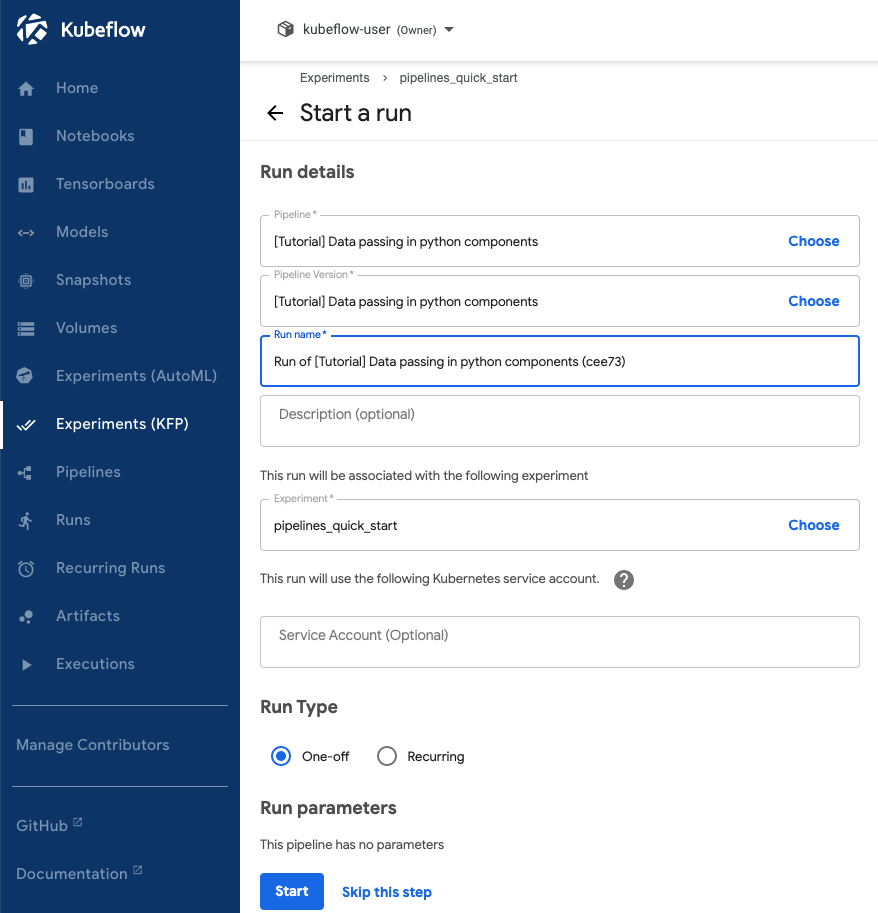Image resolution: width=878 pixels, height=913 pixels.
Task: Click the Tensorboards chart icon
Action: [26, 185]
